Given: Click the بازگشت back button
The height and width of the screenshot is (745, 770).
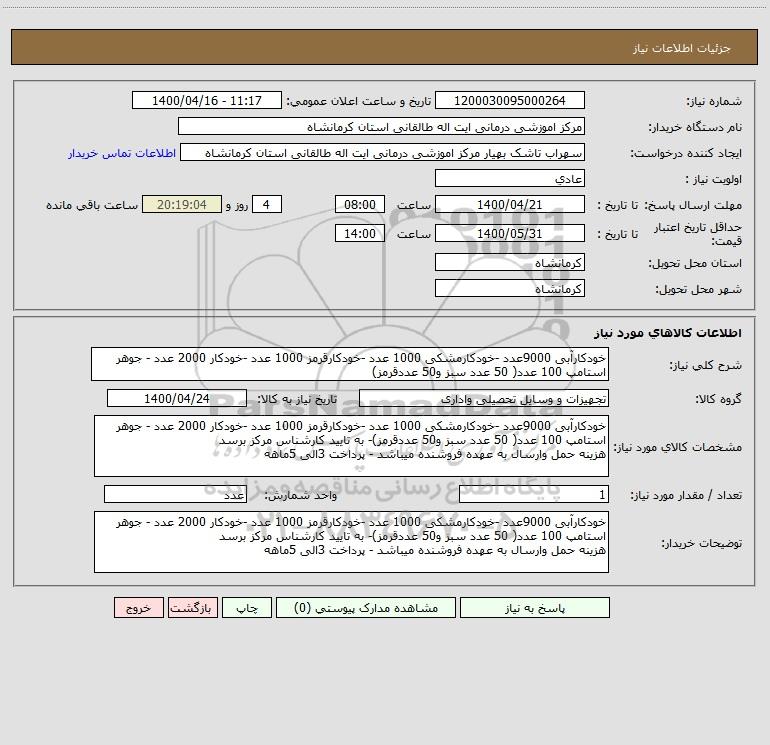Looking at the screenshot, I should [192, 608].
